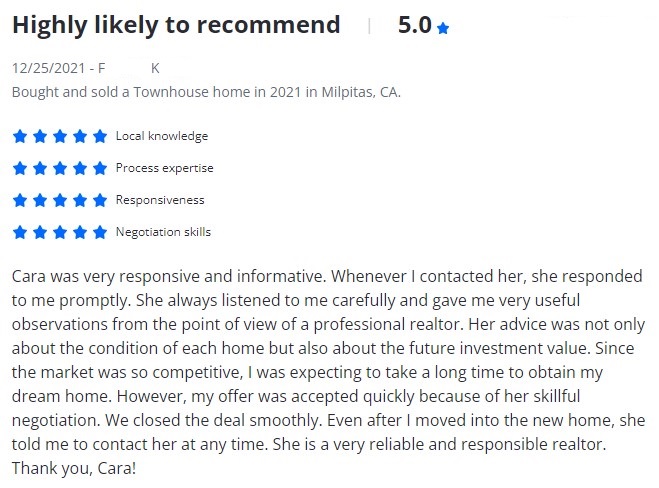Click the reviewer's initial "K" beside the date

coord(155,69)
